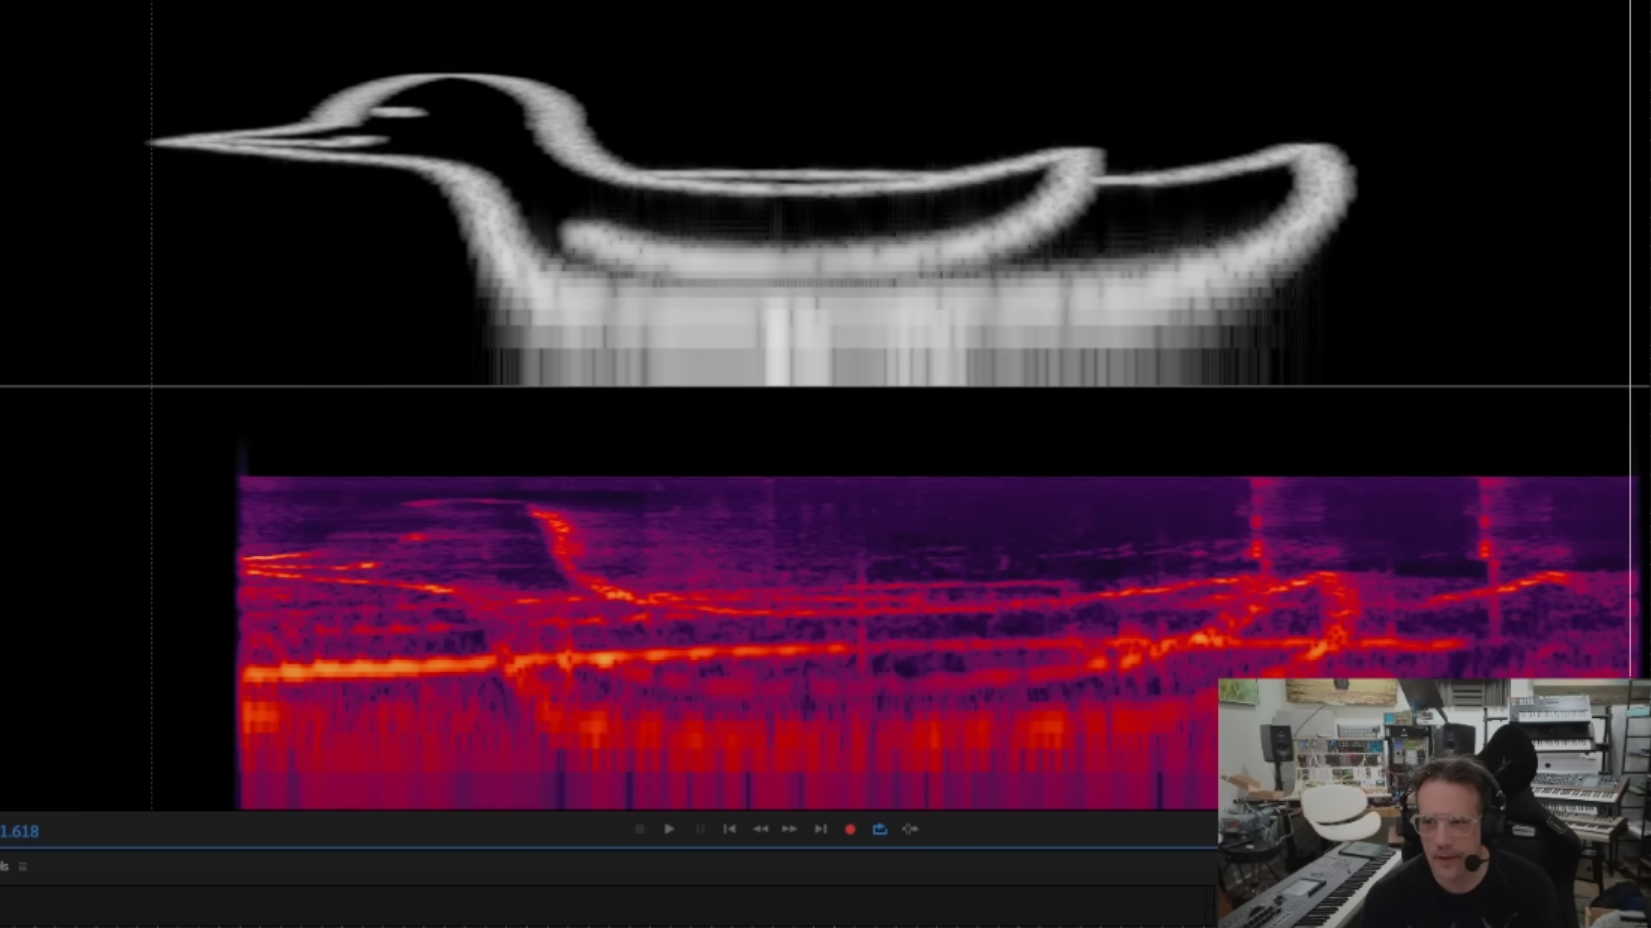Open the Levels panel menu
Viewport: 1651px width, 928px height.
(x=23, y=867)
